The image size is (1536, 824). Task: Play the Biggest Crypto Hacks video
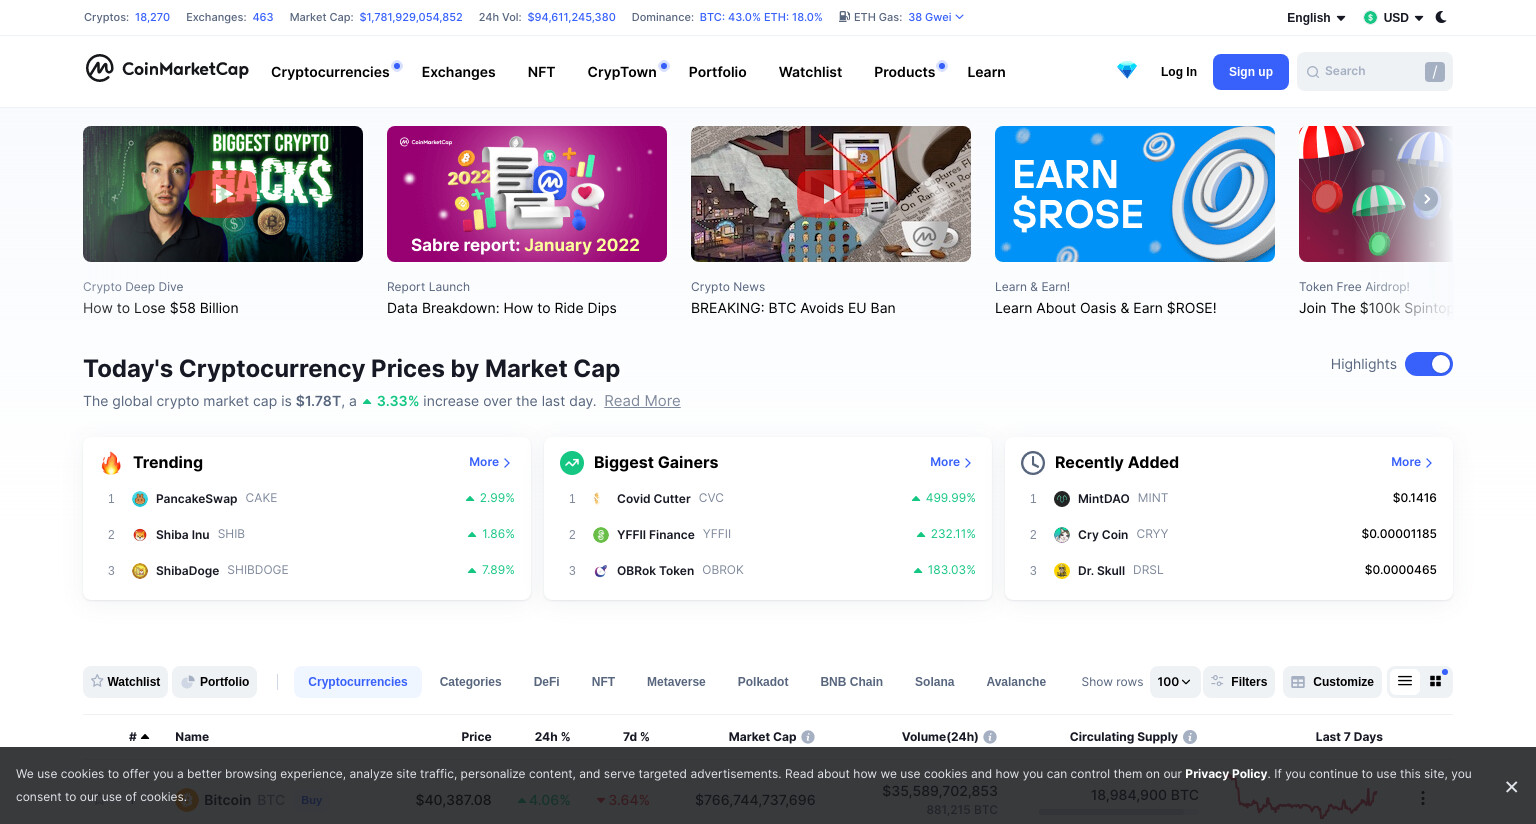tap(223, 194)
